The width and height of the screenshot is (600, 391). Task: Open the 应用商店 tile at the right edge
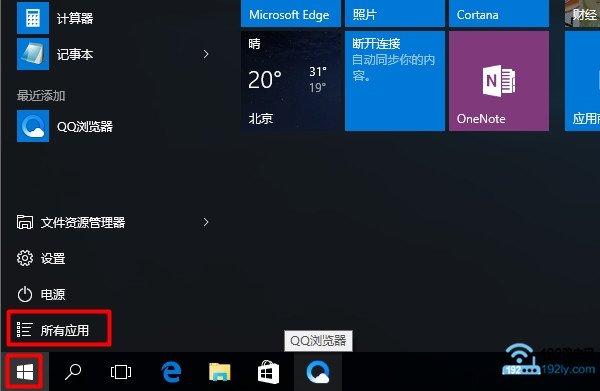click(x=582, y=81)
